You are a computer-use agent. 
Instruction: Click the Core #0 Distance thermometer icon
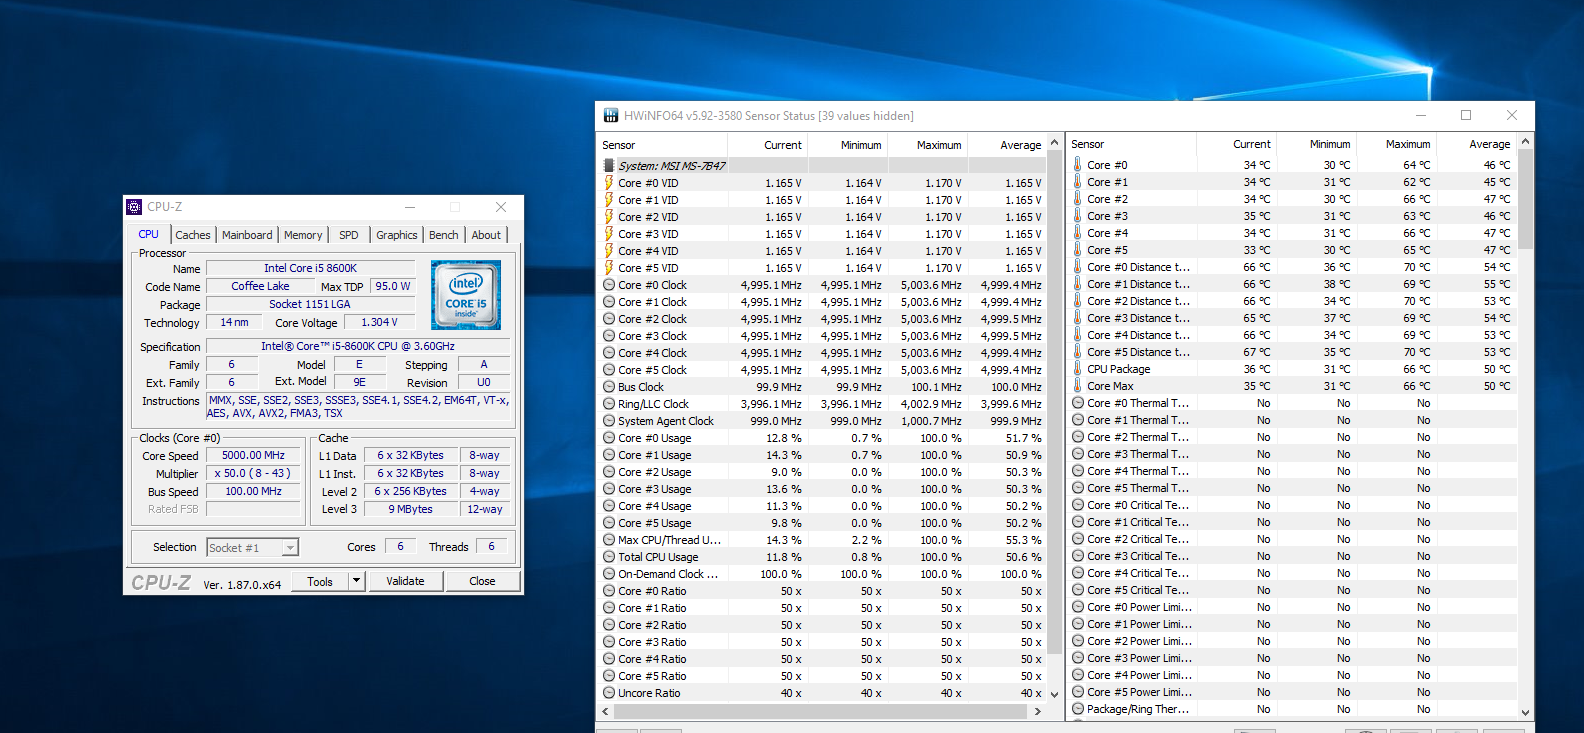click(x=1078, y=267)
